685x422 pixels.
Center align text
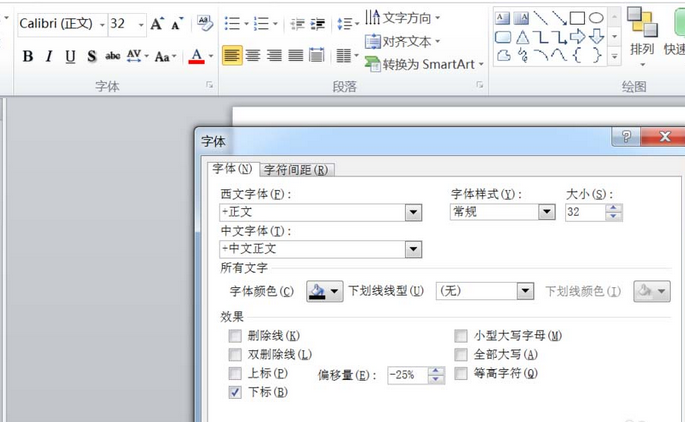coord(253,55)
